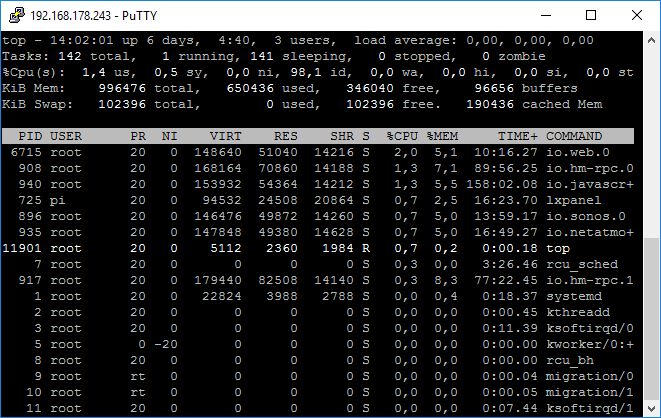This screenshot has height=418, width=661.
Task: Click the rcu_bh process name
Action: [x=570, y=360]
